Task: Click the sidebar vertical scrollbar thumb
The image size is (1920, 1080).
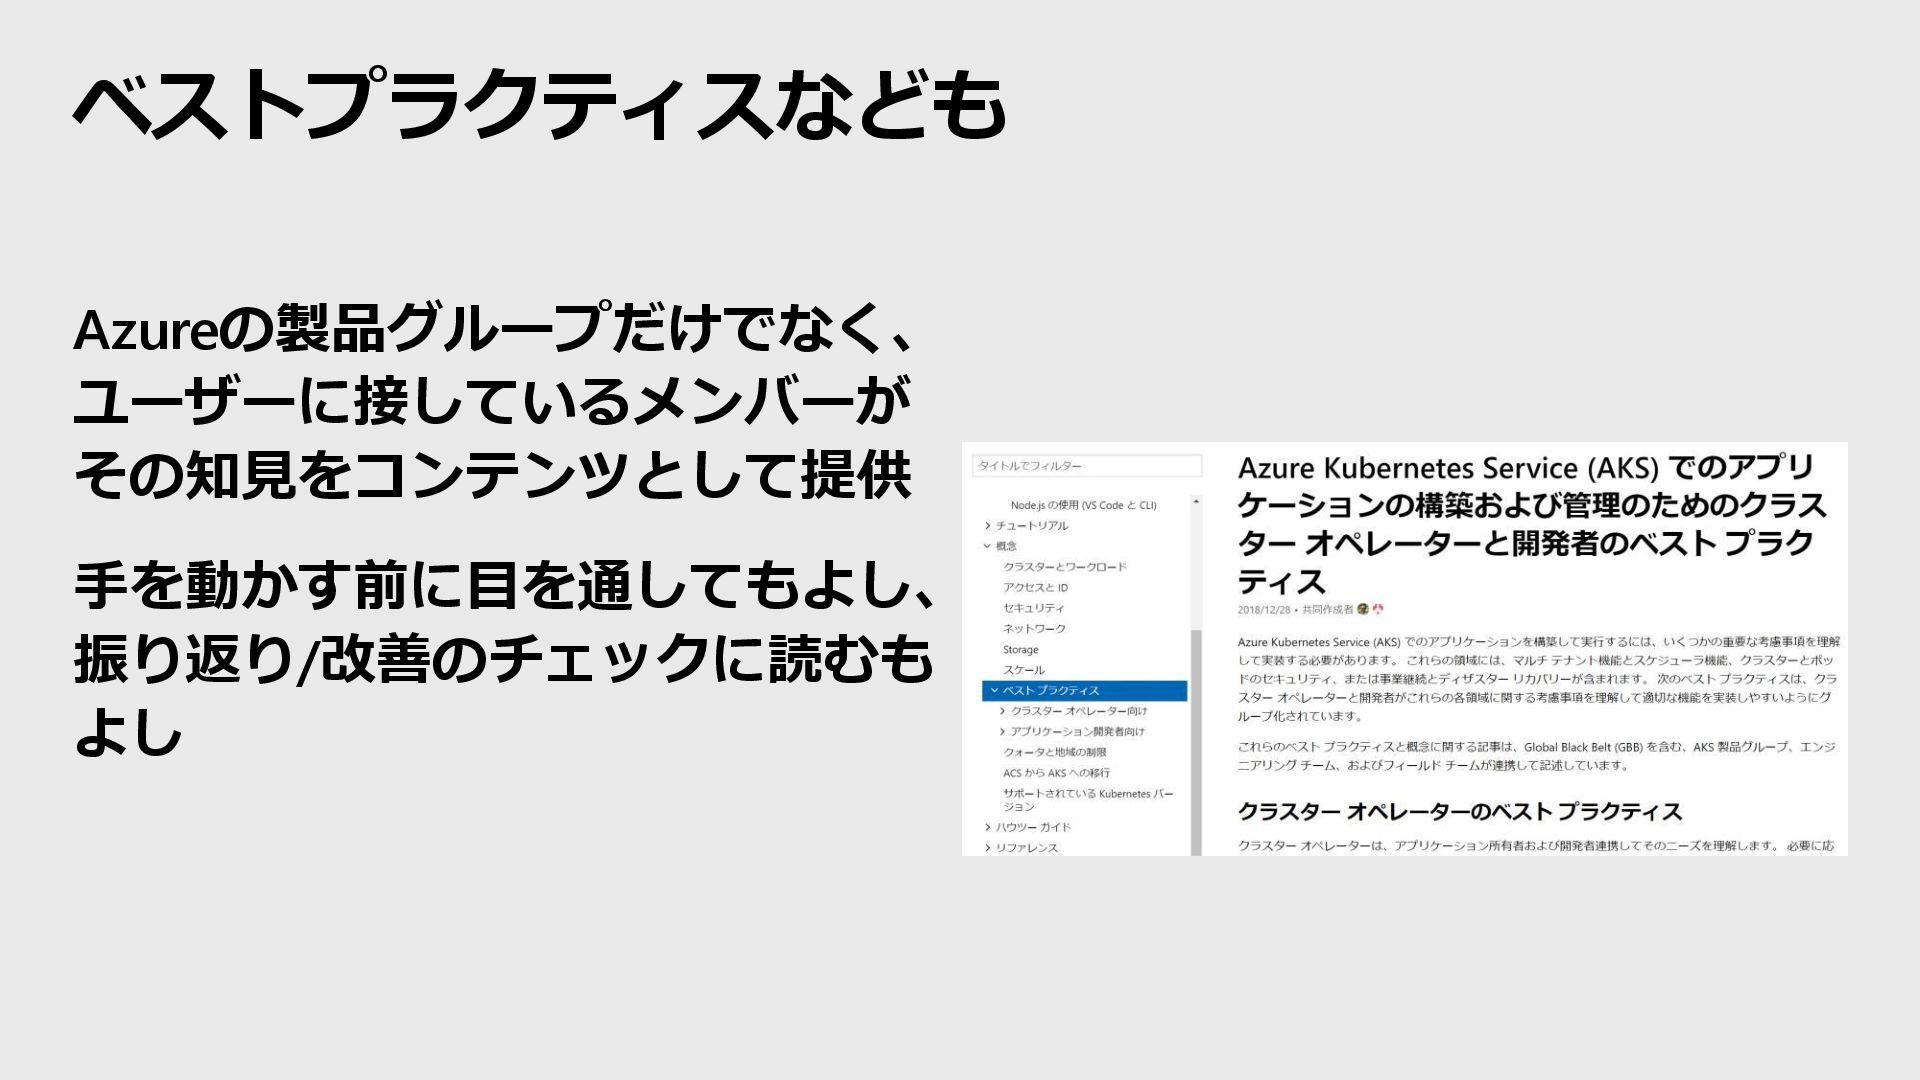Action: click(x=1196, y=743)
